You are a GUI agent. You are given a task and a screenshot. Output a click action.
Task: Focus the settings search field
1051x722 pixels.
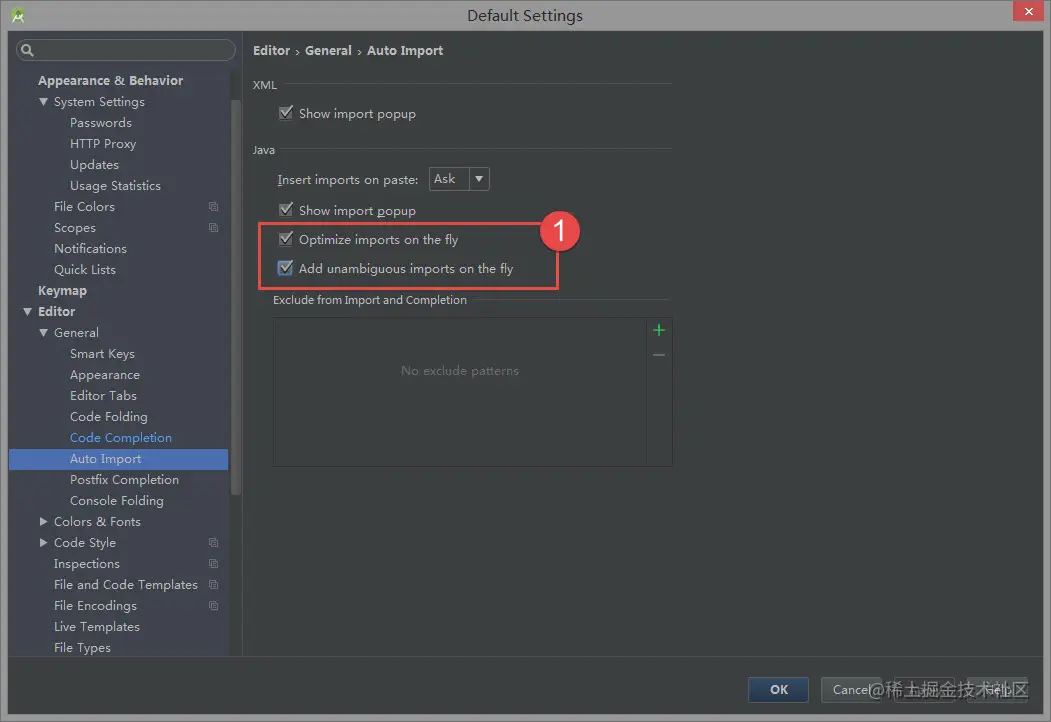(126, 50)
